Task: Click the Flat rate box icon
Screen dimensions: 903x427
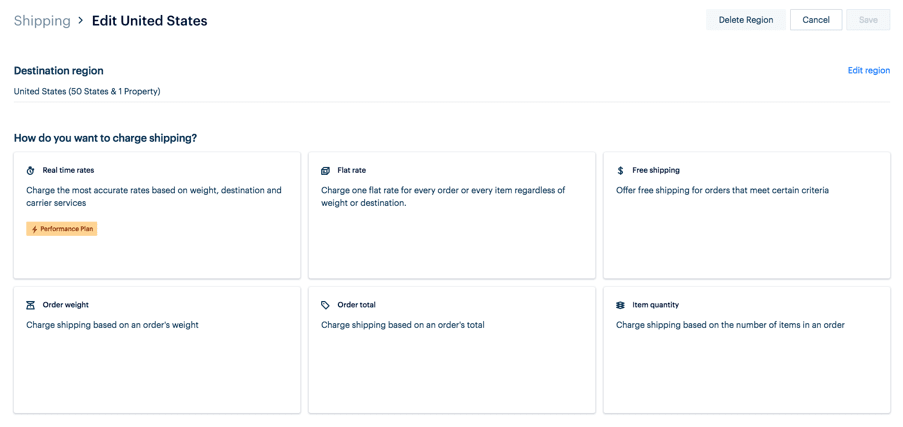Action: tap(325, 171)
